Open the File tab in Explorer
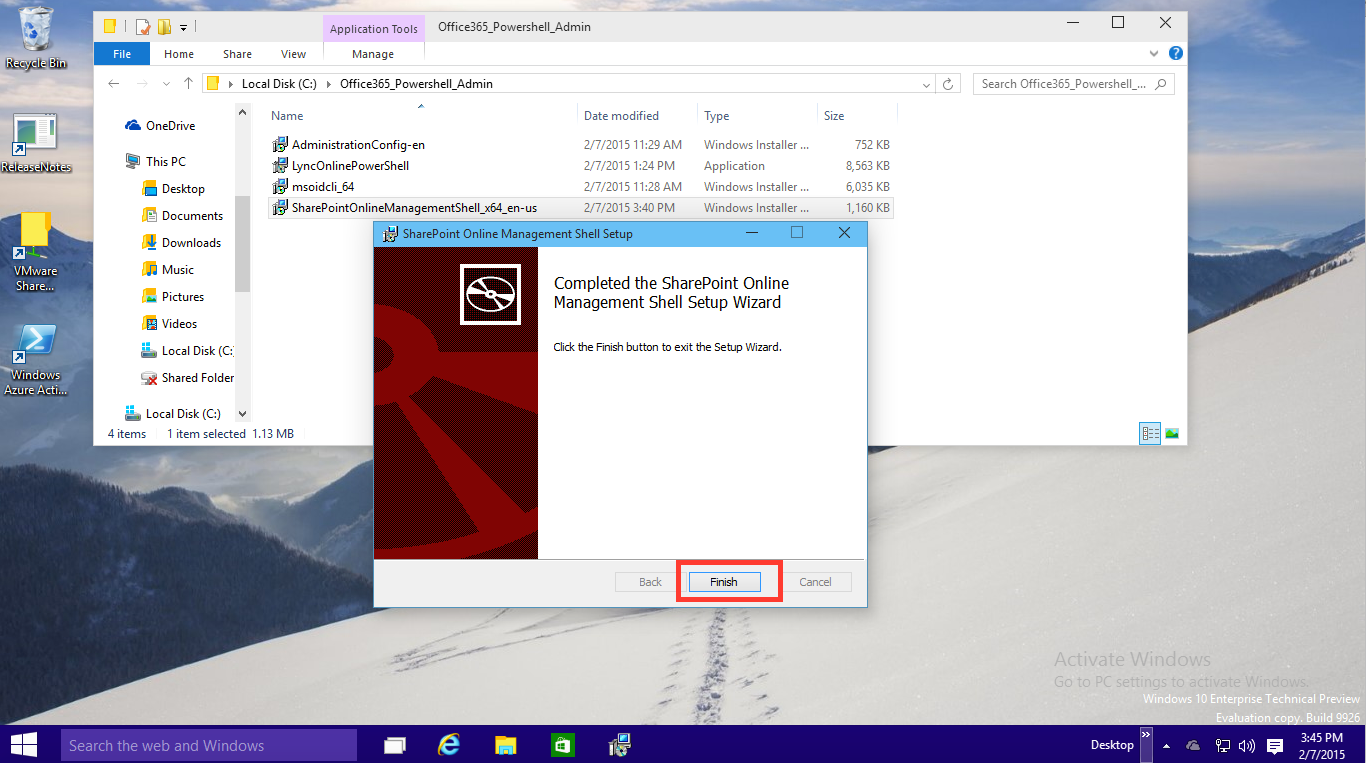Viewport: 1366px width, 763px height. (x=122, y=54)
